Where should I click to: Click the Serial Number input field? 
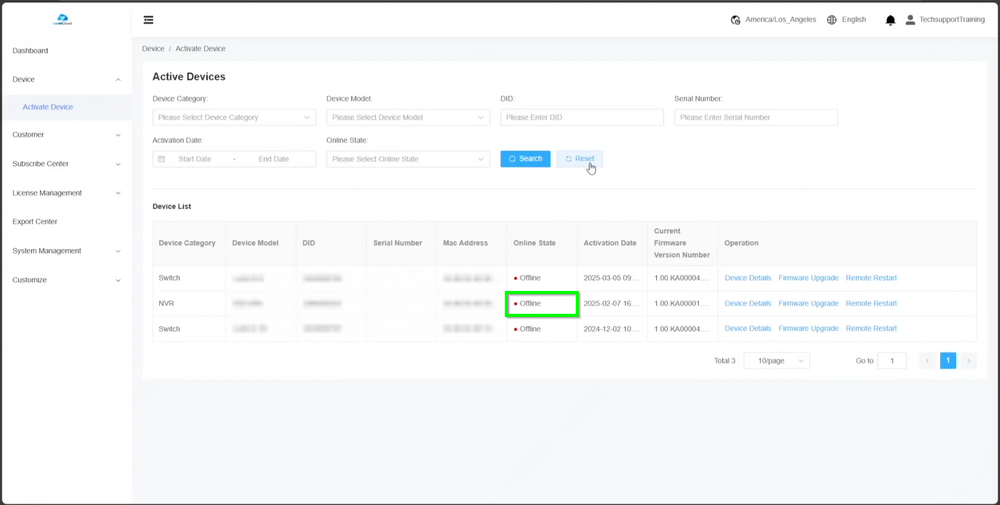[755, 117]
